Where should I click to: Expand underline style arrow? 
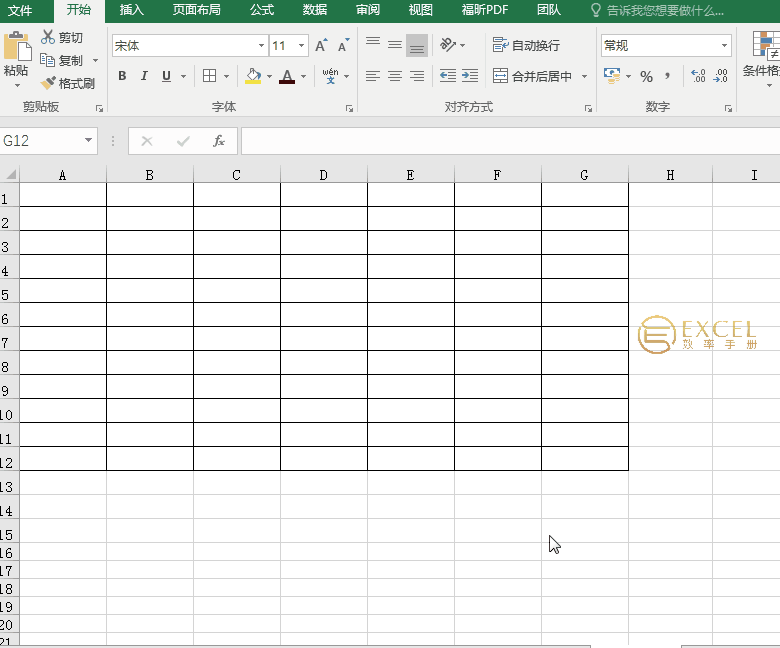click(184, 77)
